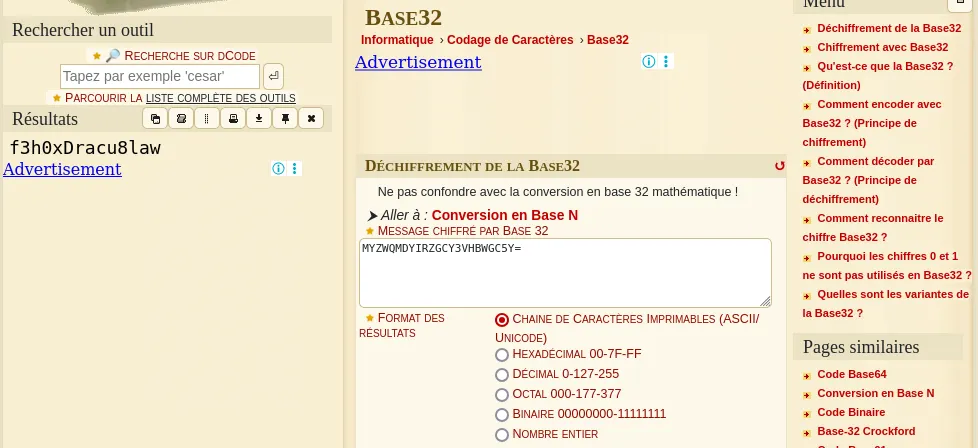Screen dimensions: 978x448
Task: Select Octal 000-177-377 result format
Action: [501, 394]
